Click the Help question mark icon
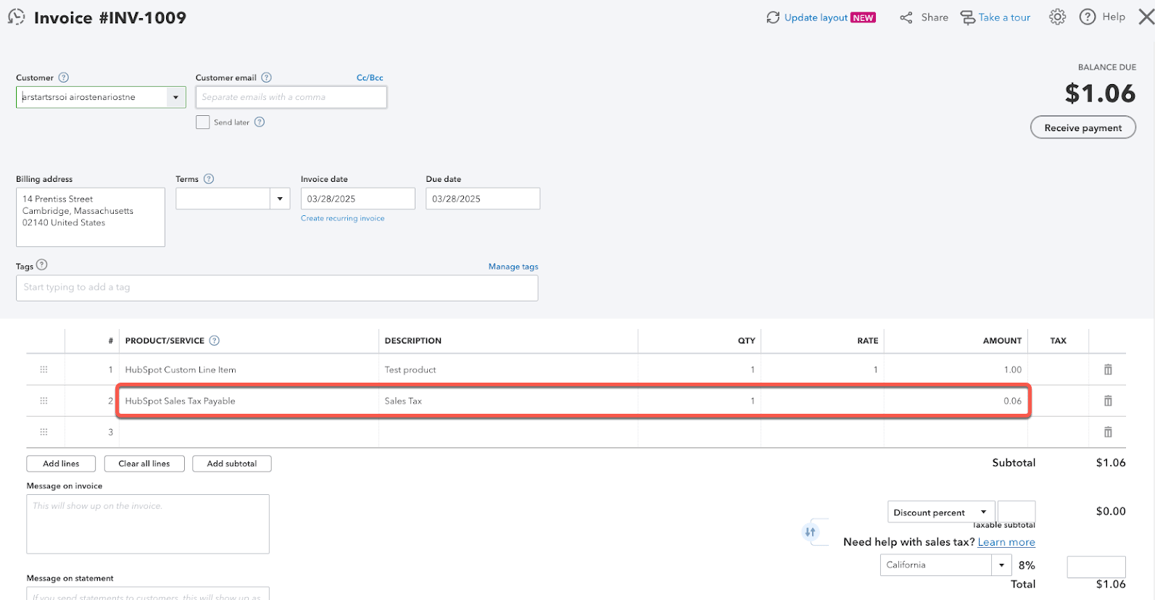Viewport: 1155px width, 600px height. coord(1087,17)
